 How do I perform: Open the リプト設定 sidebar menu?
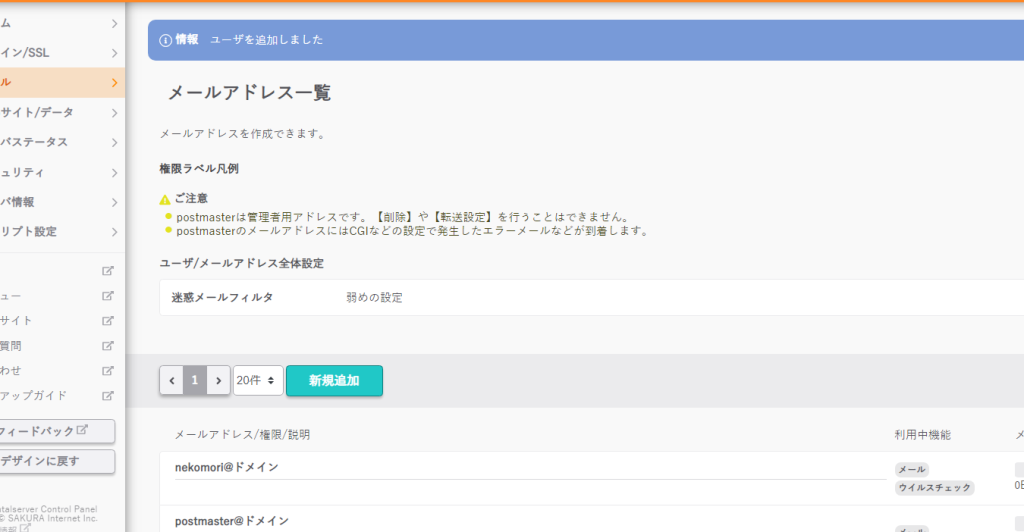(60, 231)
